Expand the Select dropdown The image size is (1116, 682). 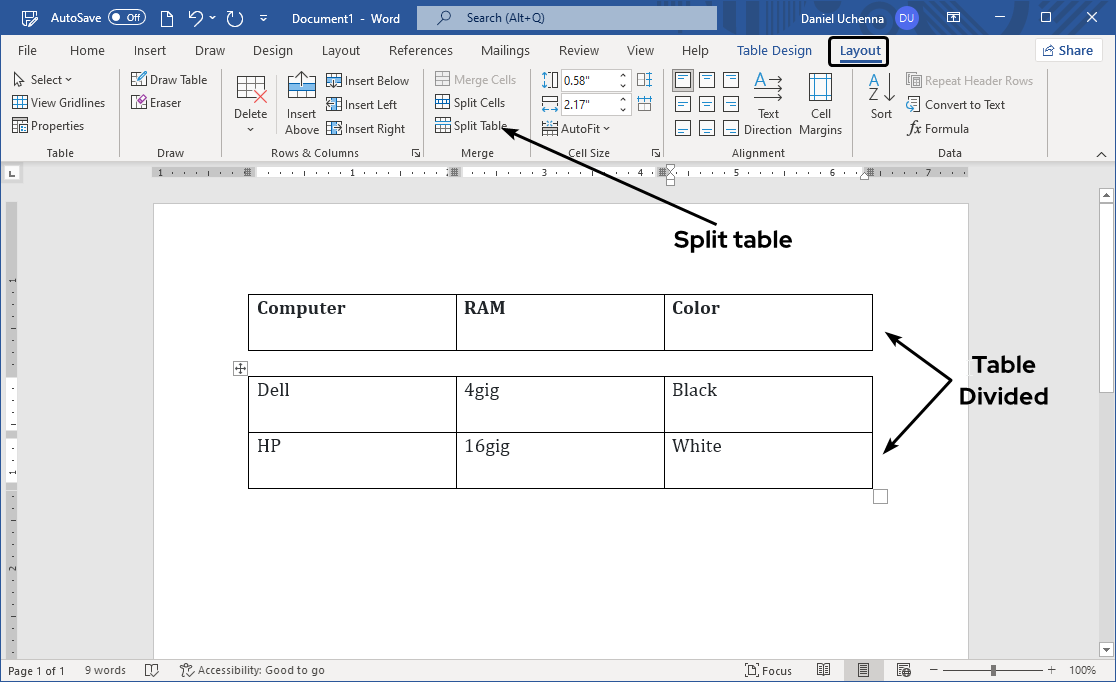coord(44,79)
